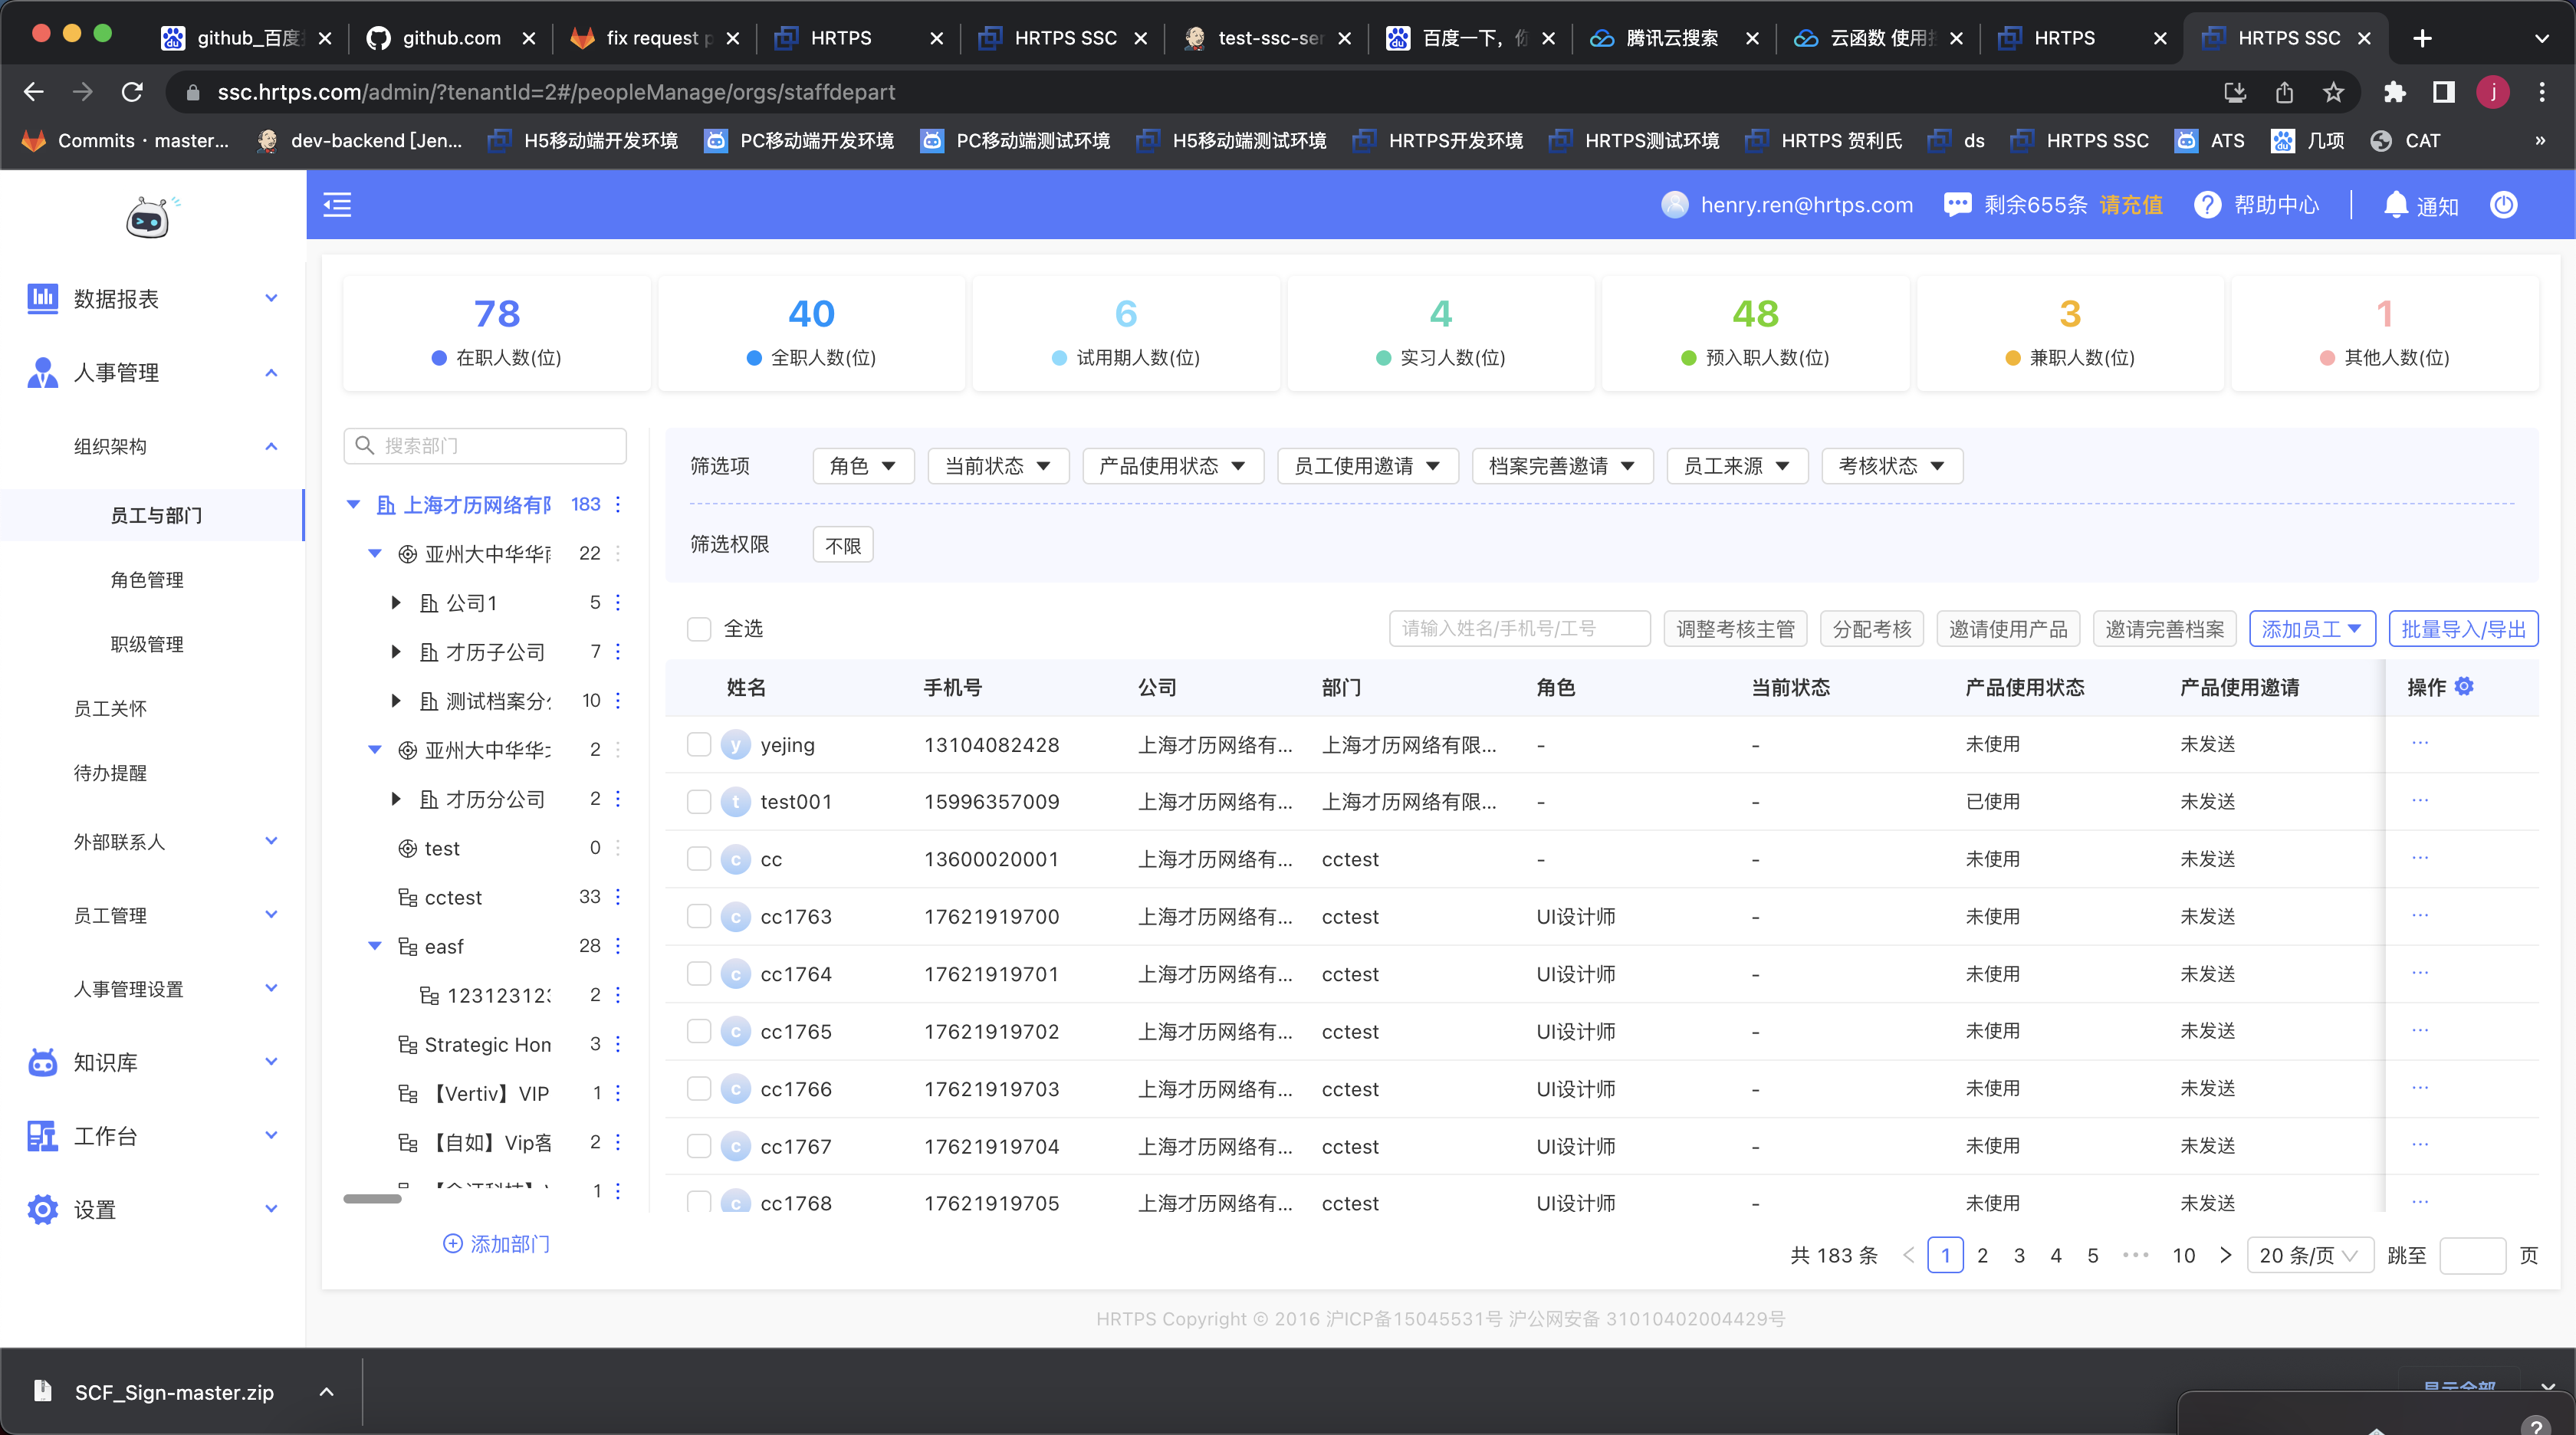Tick the 全选 select-all checkbox

click(x=699, y=629)
